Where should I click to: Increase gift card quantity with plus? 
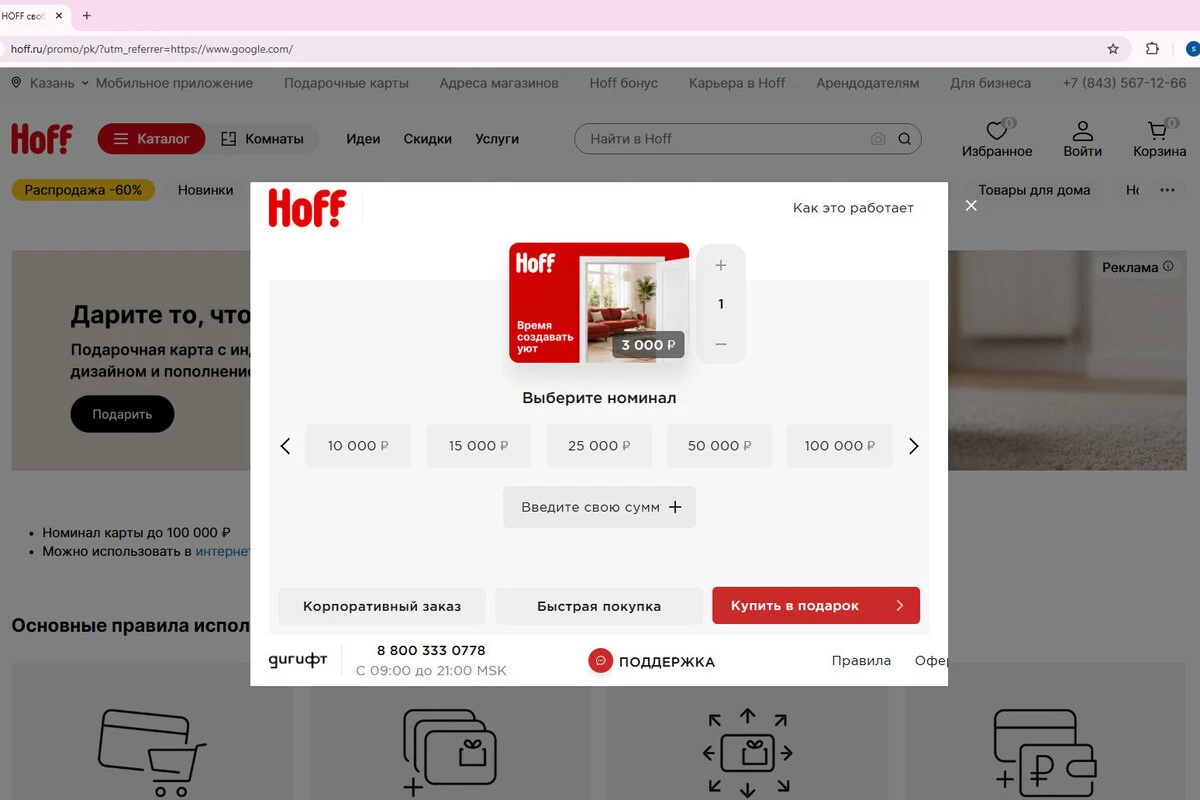[x=721, y=265]
